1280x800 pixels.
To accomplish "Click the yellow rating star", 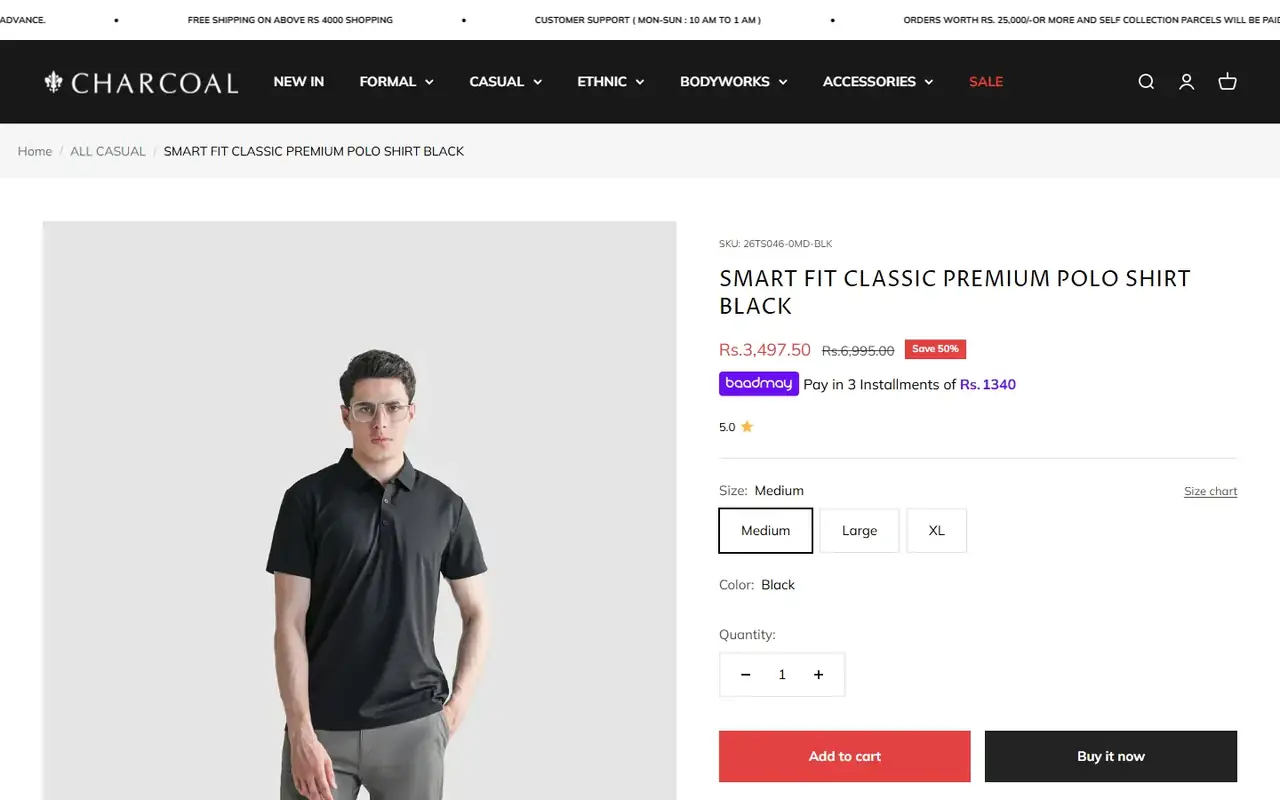I will (x=747, y=427).
